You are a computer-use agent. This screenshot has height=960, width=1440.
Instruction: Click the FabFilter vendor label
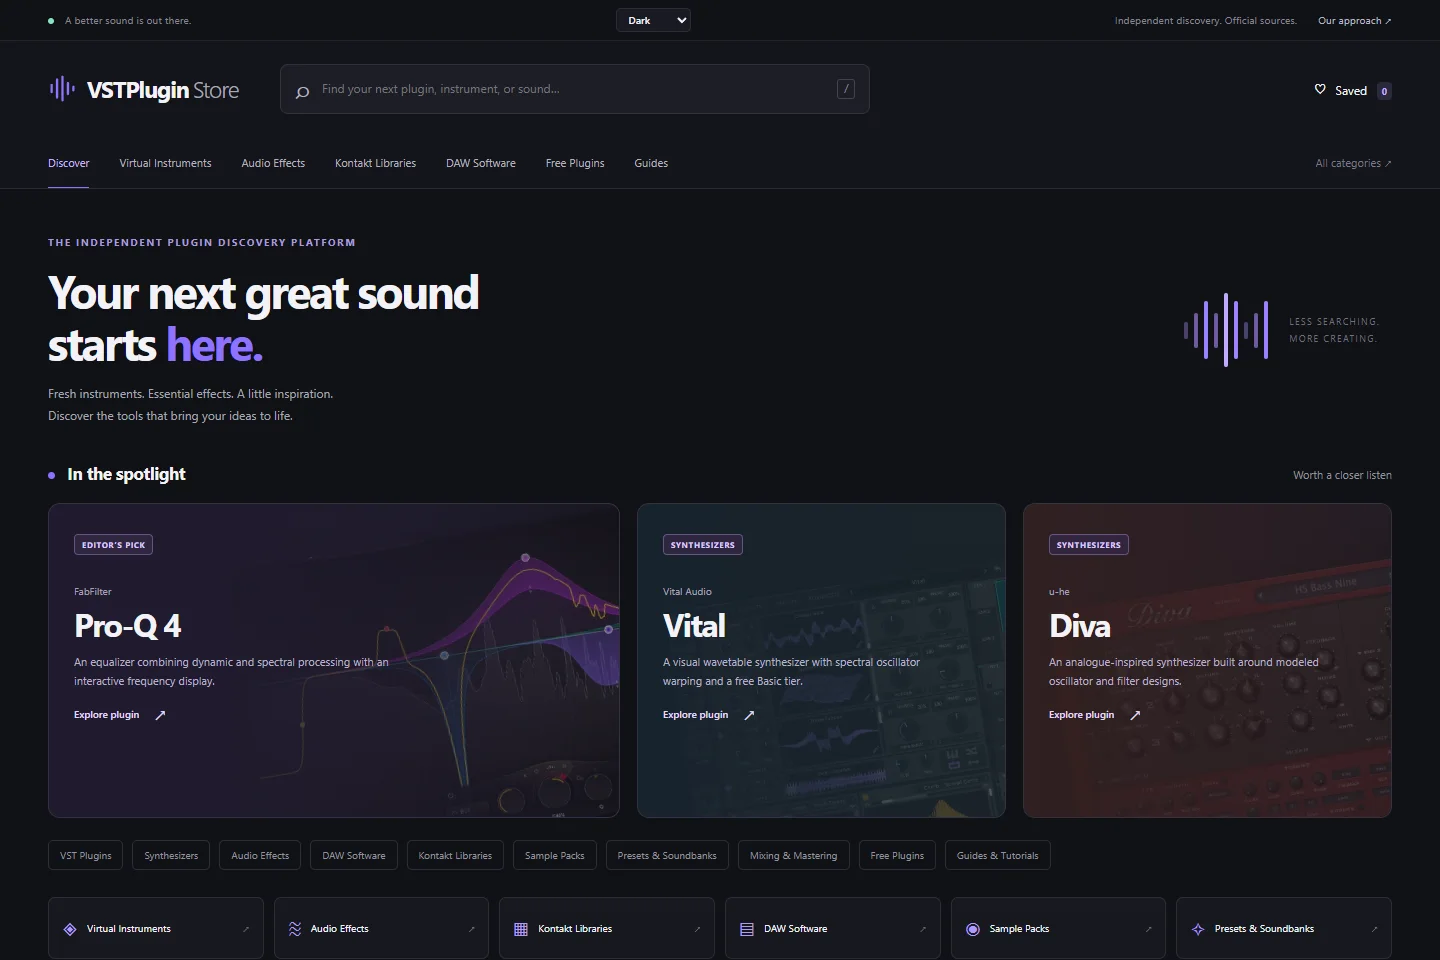pos(93,592)
